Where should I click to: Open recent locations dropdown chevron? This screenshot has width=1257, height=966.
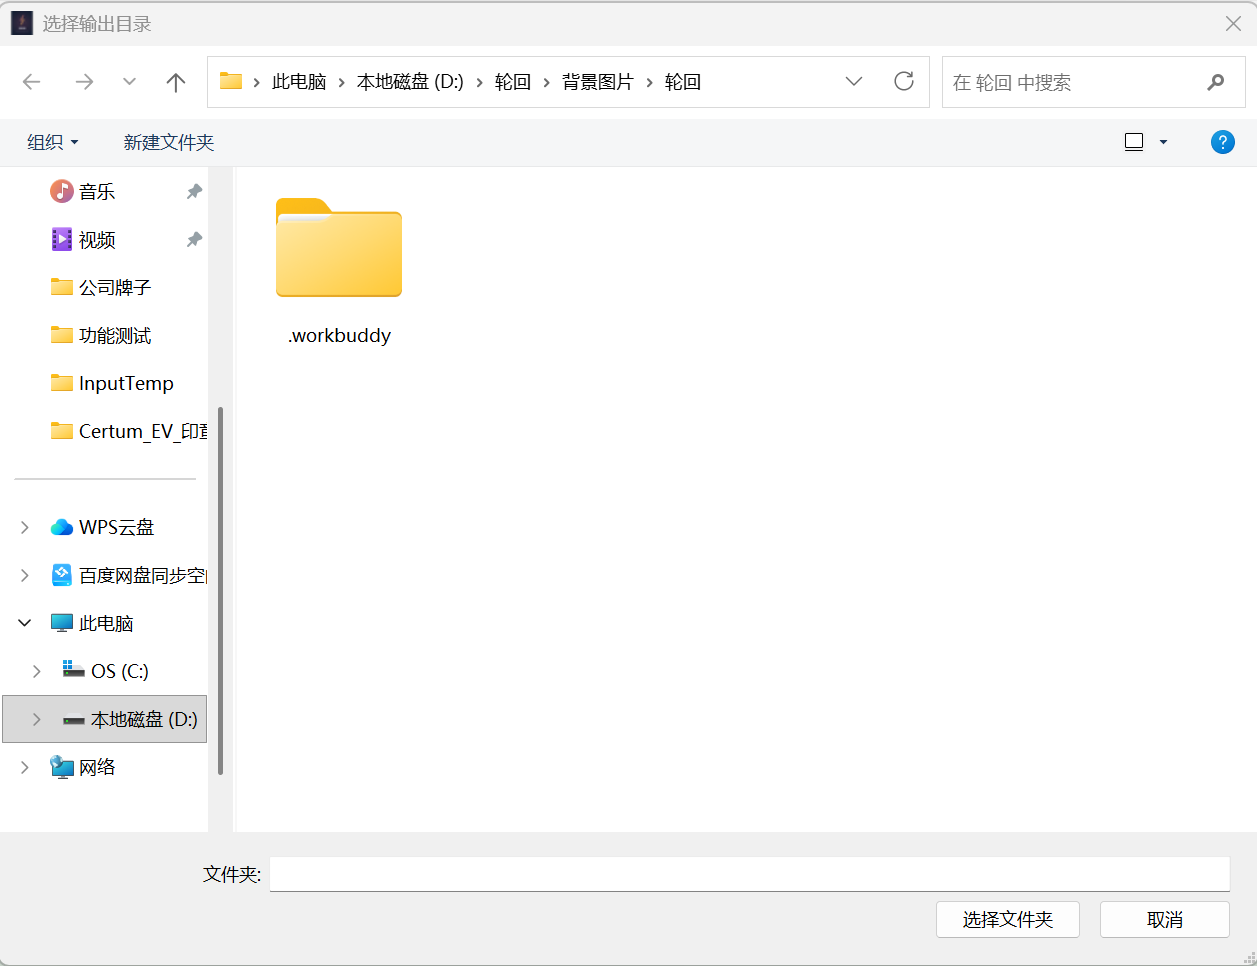(129, 82)
